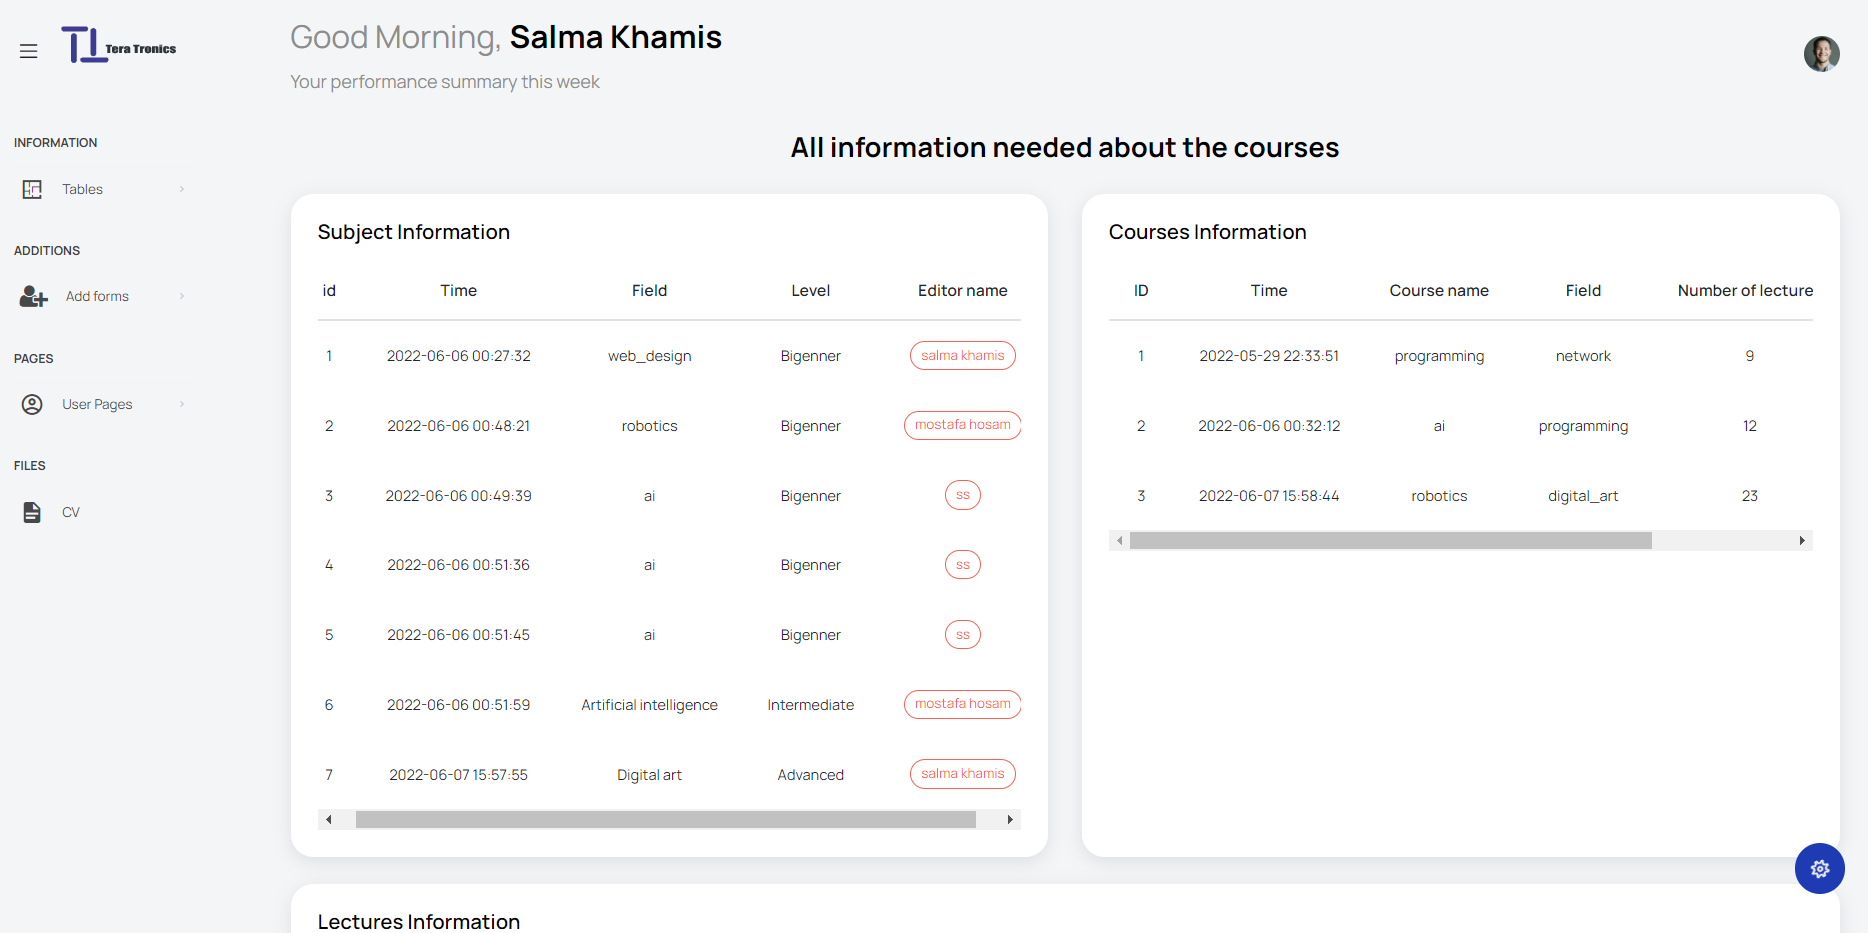Click Subject table right scroll arrow

1010,820
